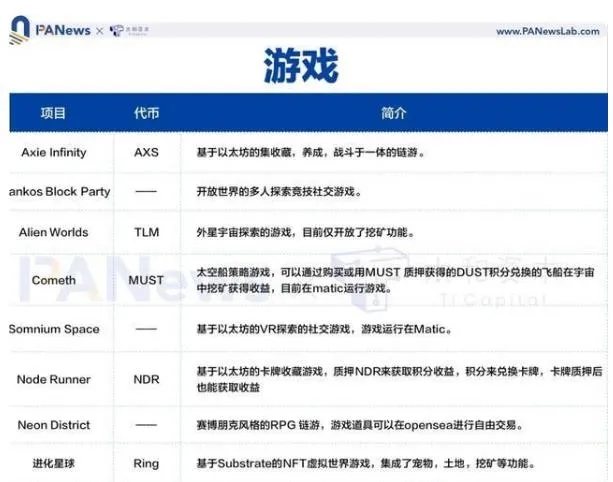The image size is (613, 482).
Task: Click the Somnium Space VR description
Action: click(324, 330)
